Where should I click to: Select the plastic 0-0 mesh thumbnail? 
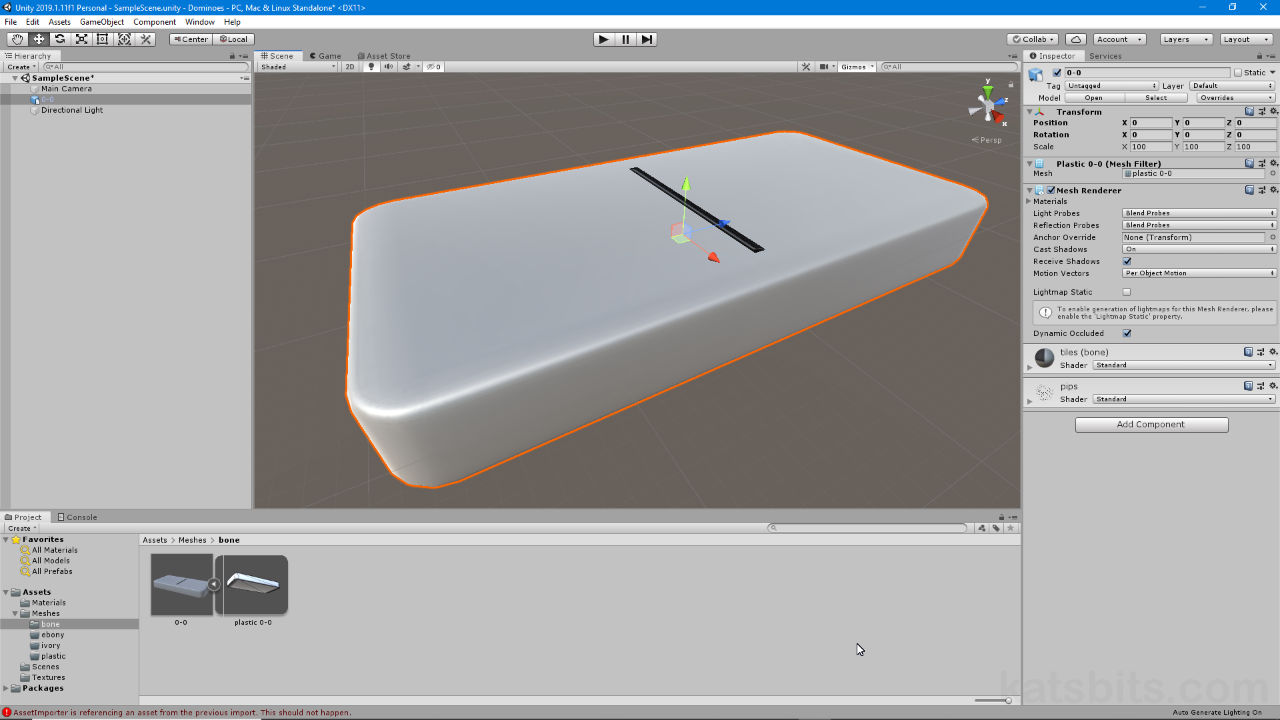pos(252,584)
